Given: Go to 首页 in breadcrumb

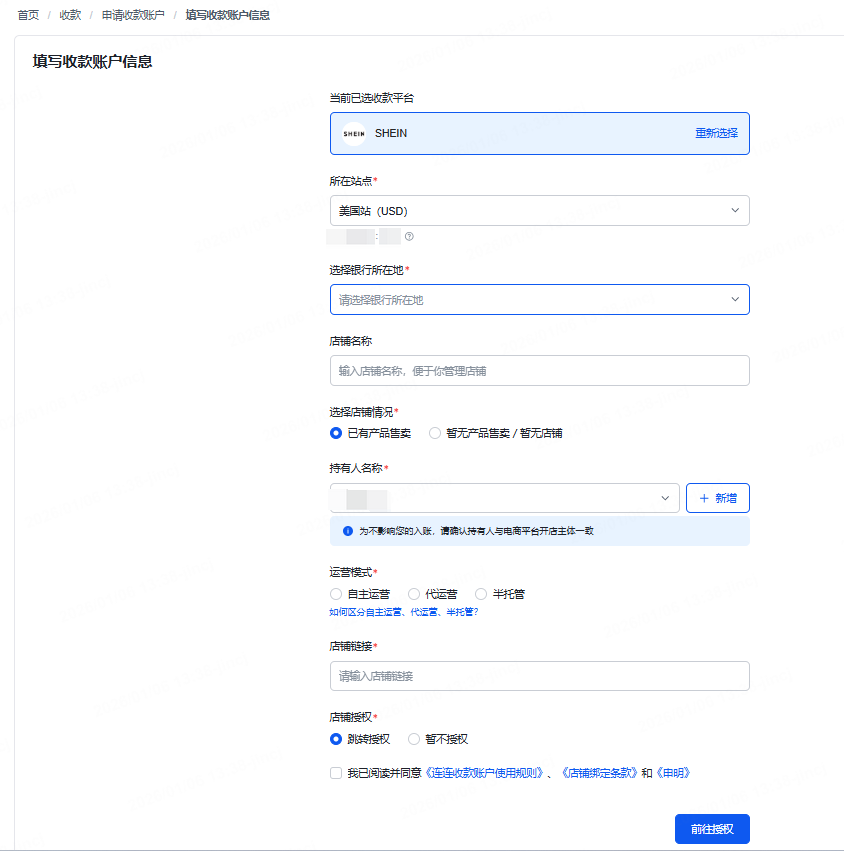Looking at the screenshot, I should tap(28, 15).
